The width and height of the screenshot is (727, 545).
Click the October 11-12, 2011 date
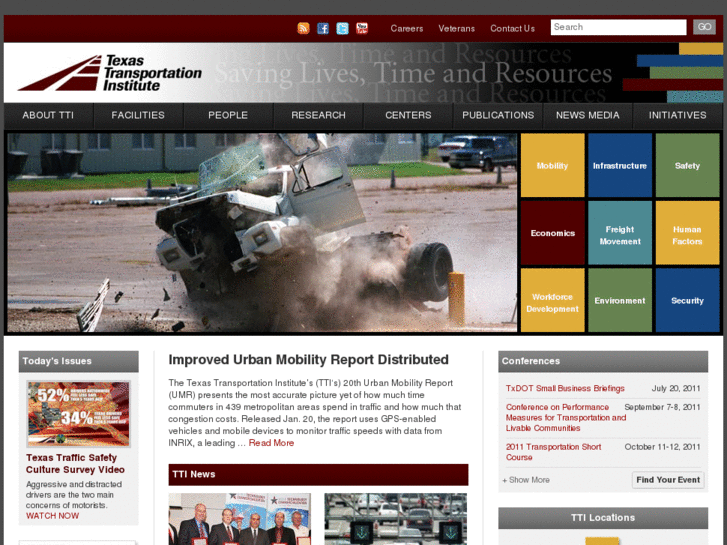[662, 447]
